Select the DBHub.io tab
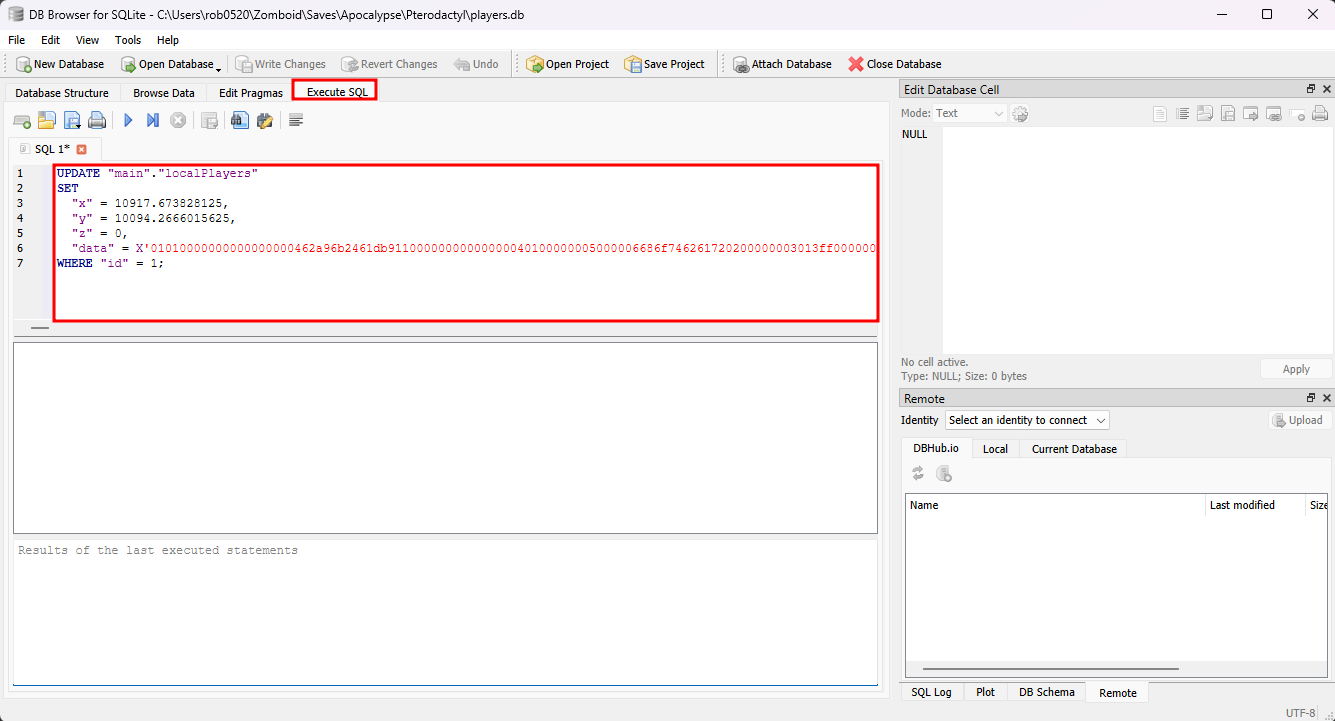Viewport: 1335px width, 721px height. (x=935, y=448)
